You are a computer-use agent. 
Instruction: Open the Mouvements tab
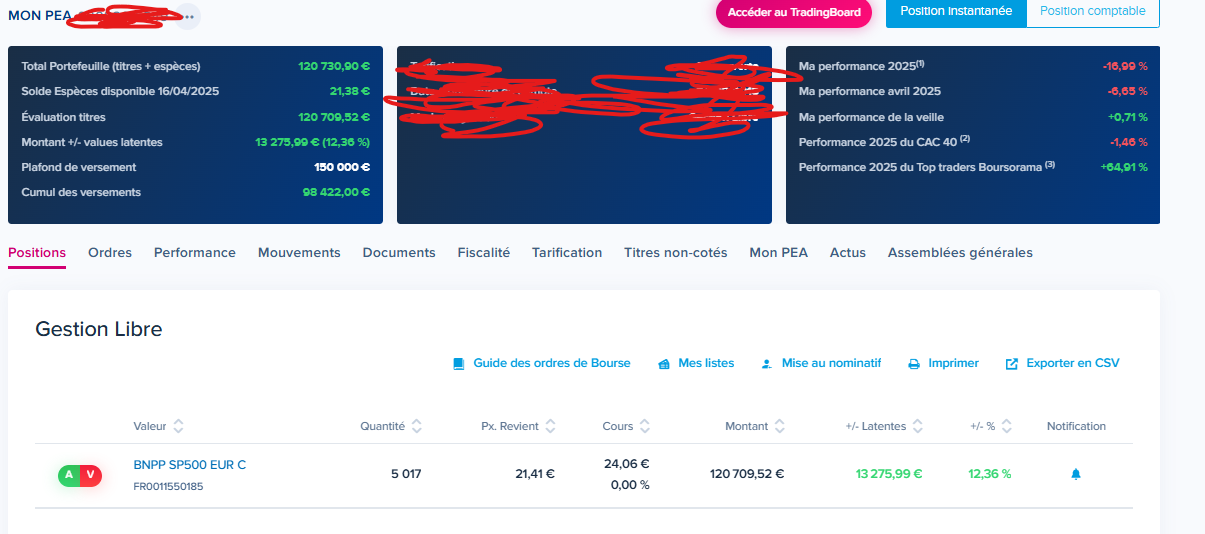tap(299, 253)
